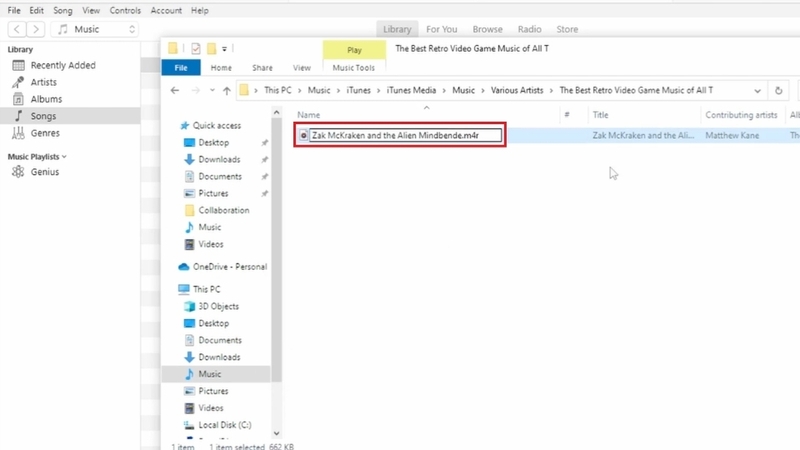The width and height of the screenshot is (800, 450).
Task: Click This PC in address breadcrumb
Action: click(x=278, y=90)
